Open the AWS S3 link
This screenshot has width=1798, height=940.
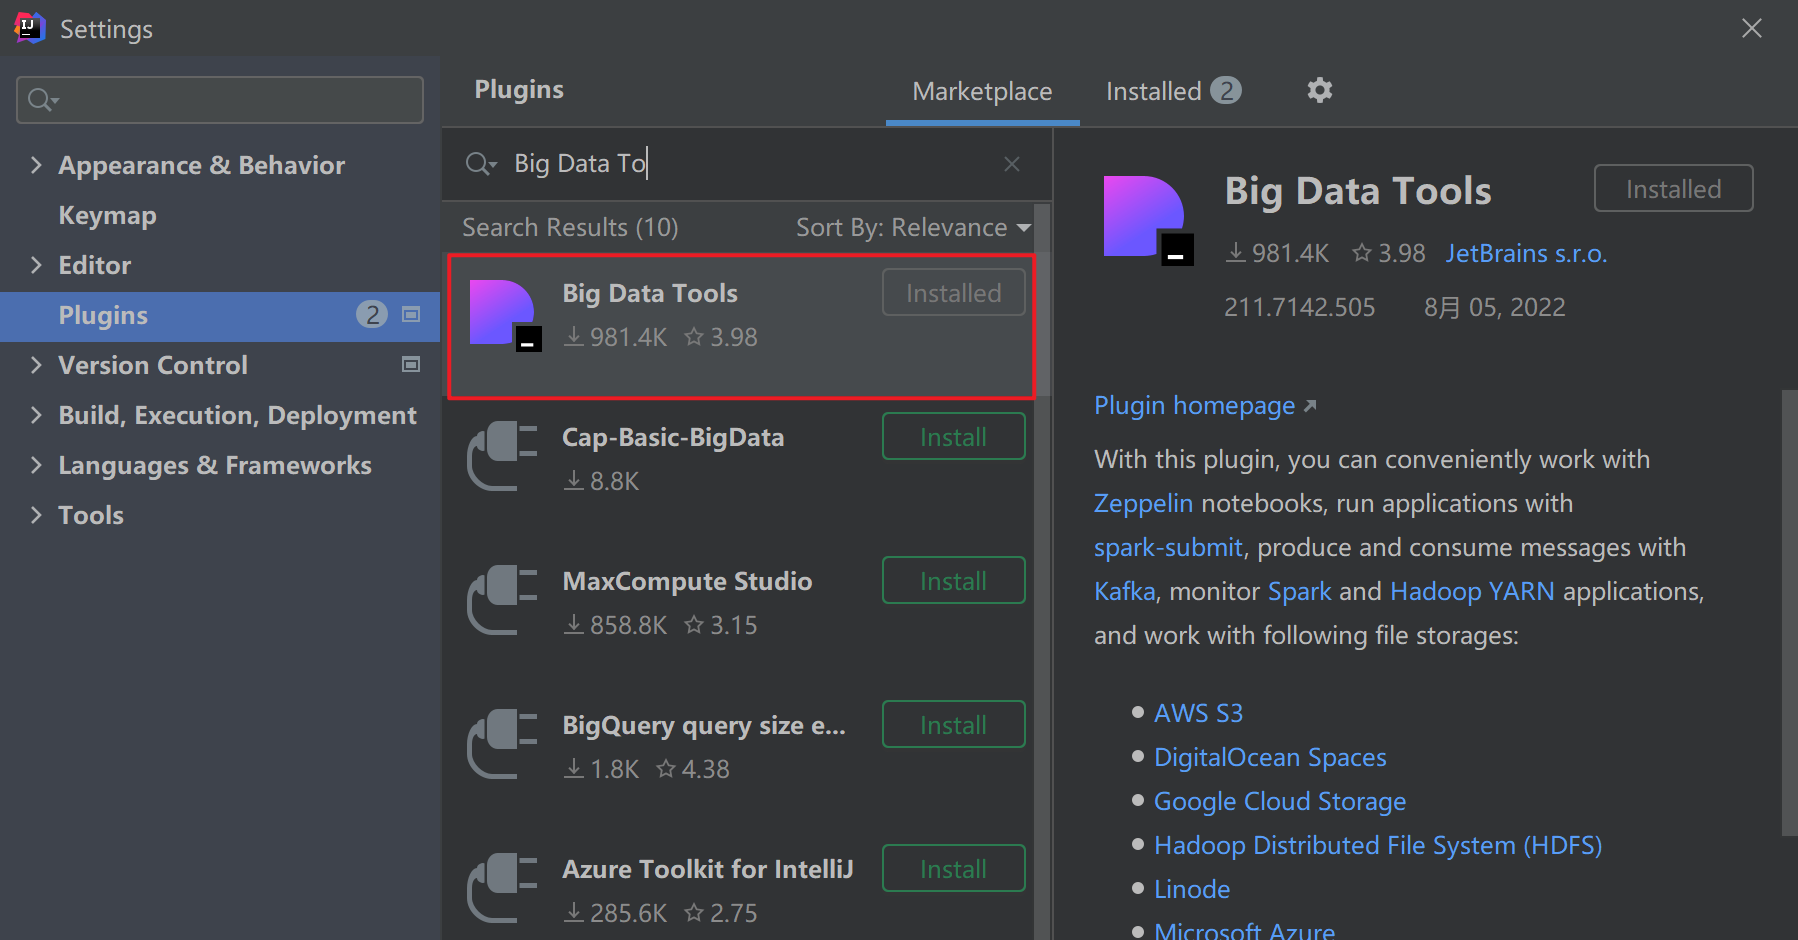pos(1198,713)
